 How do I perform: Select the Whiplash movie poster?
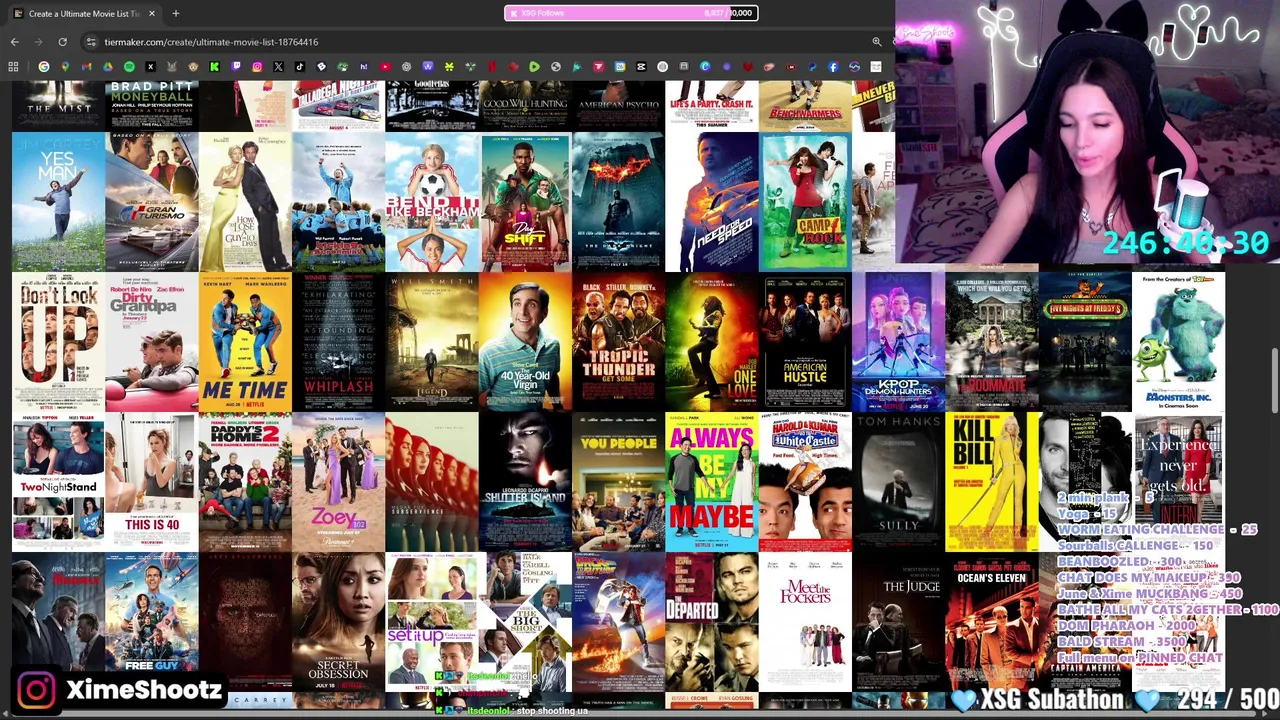point(338,342)
